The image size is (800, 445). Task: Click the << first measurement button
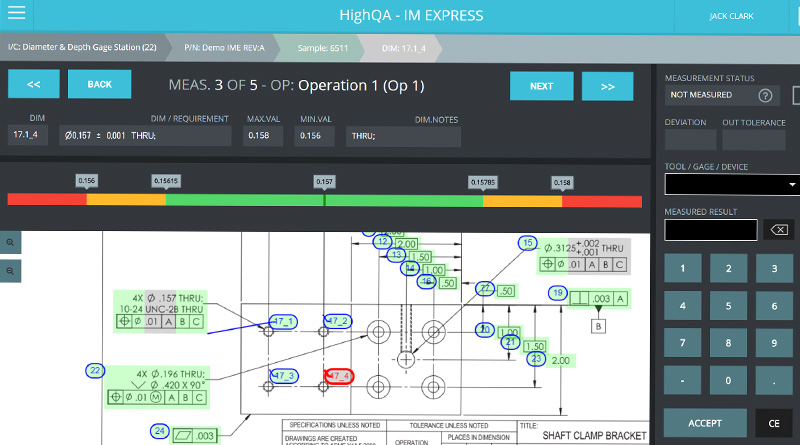click(34, 84)
